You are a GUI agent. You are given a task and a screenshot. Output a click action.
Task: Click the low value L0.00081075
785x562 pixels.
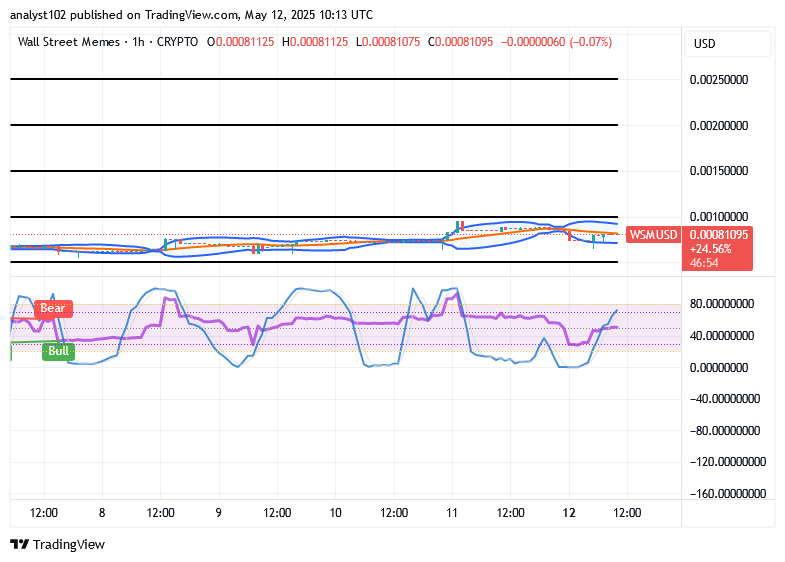[x=388, y=42]
